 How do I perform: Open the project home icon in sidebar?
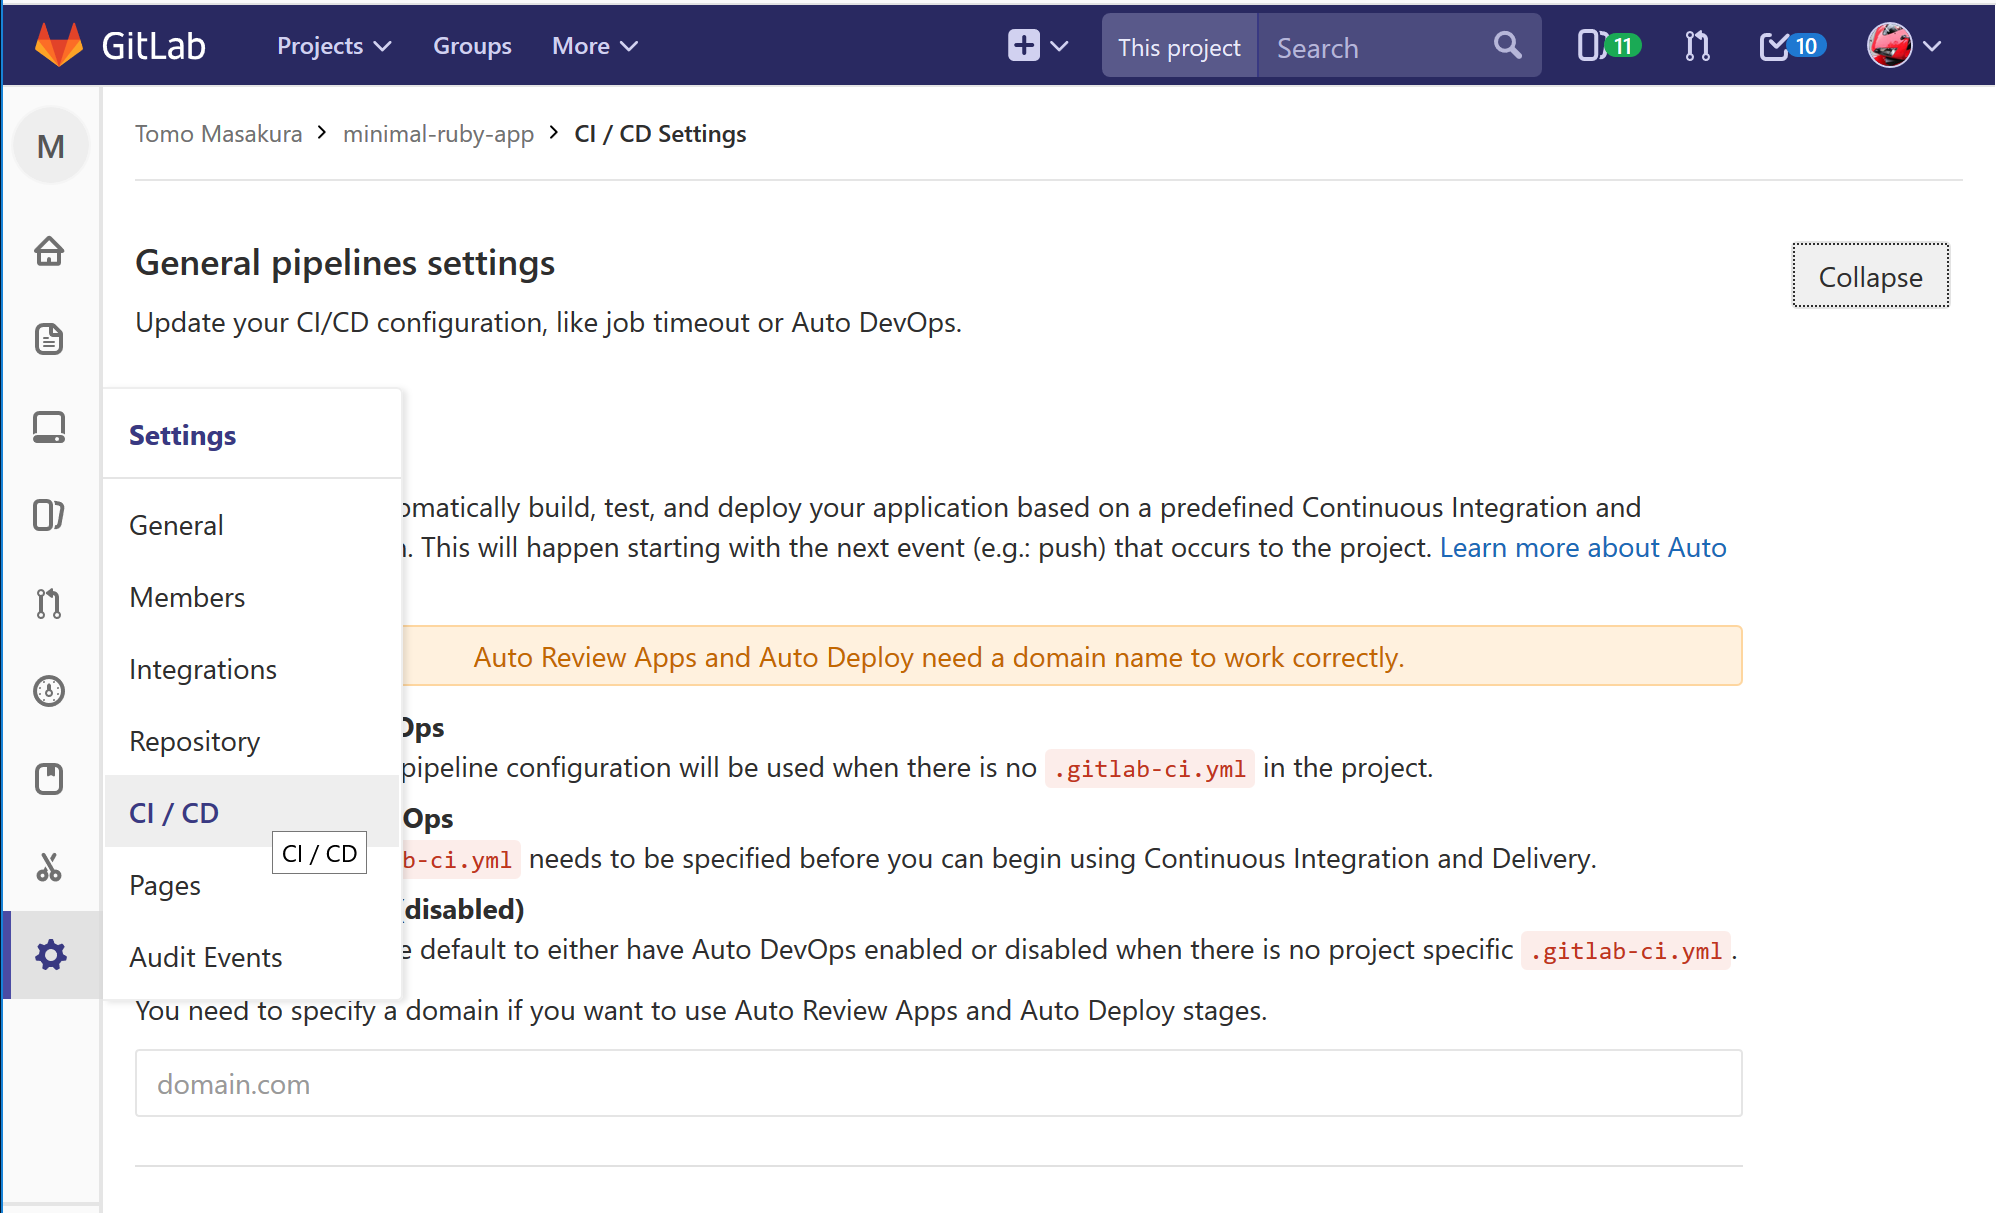[x=49, y=251]
